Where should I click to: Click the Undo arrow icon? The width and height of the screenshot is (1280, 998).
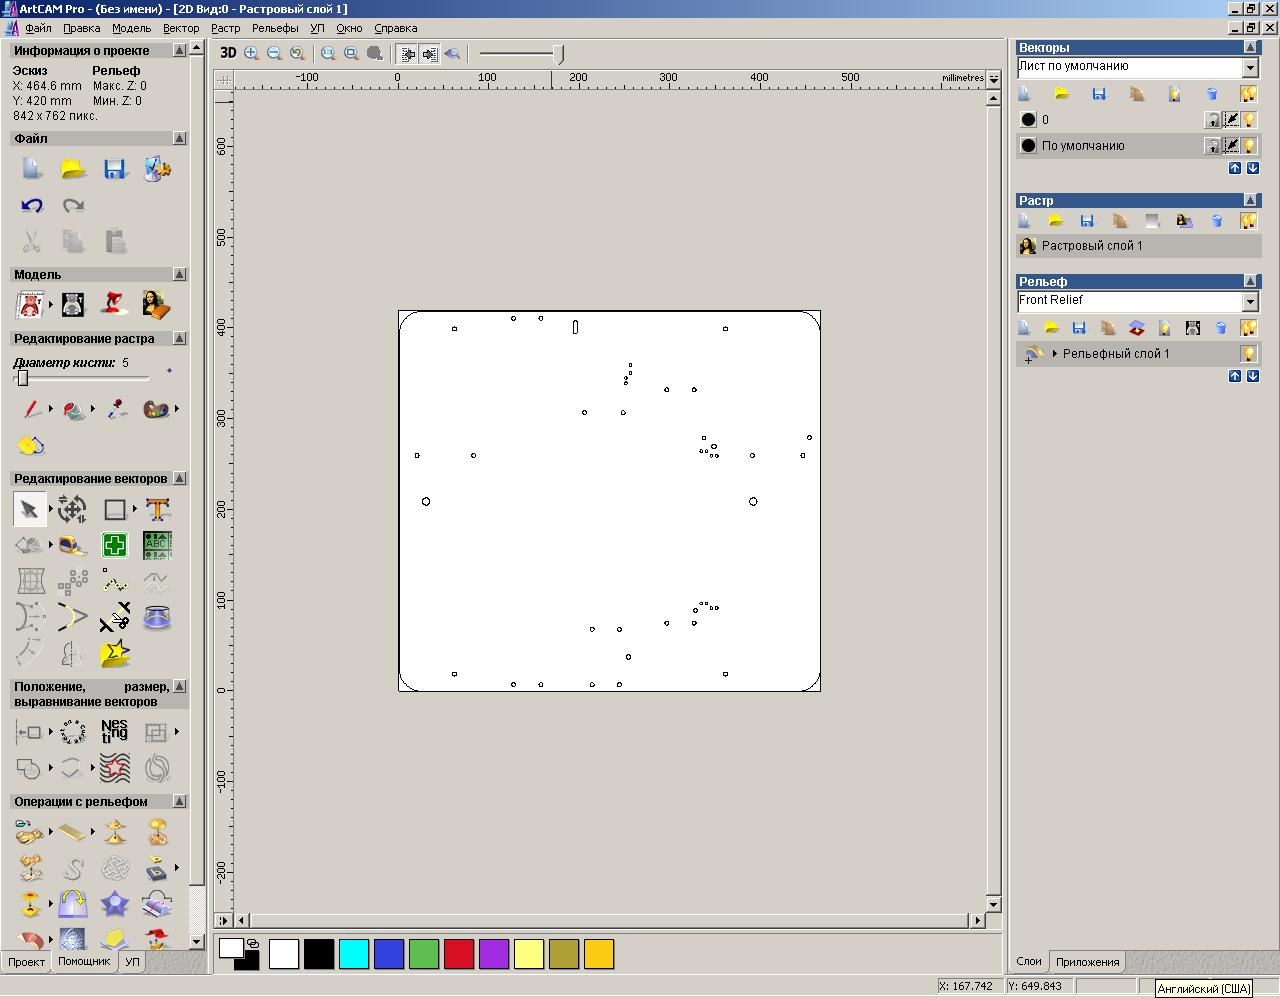pos(32,205)
